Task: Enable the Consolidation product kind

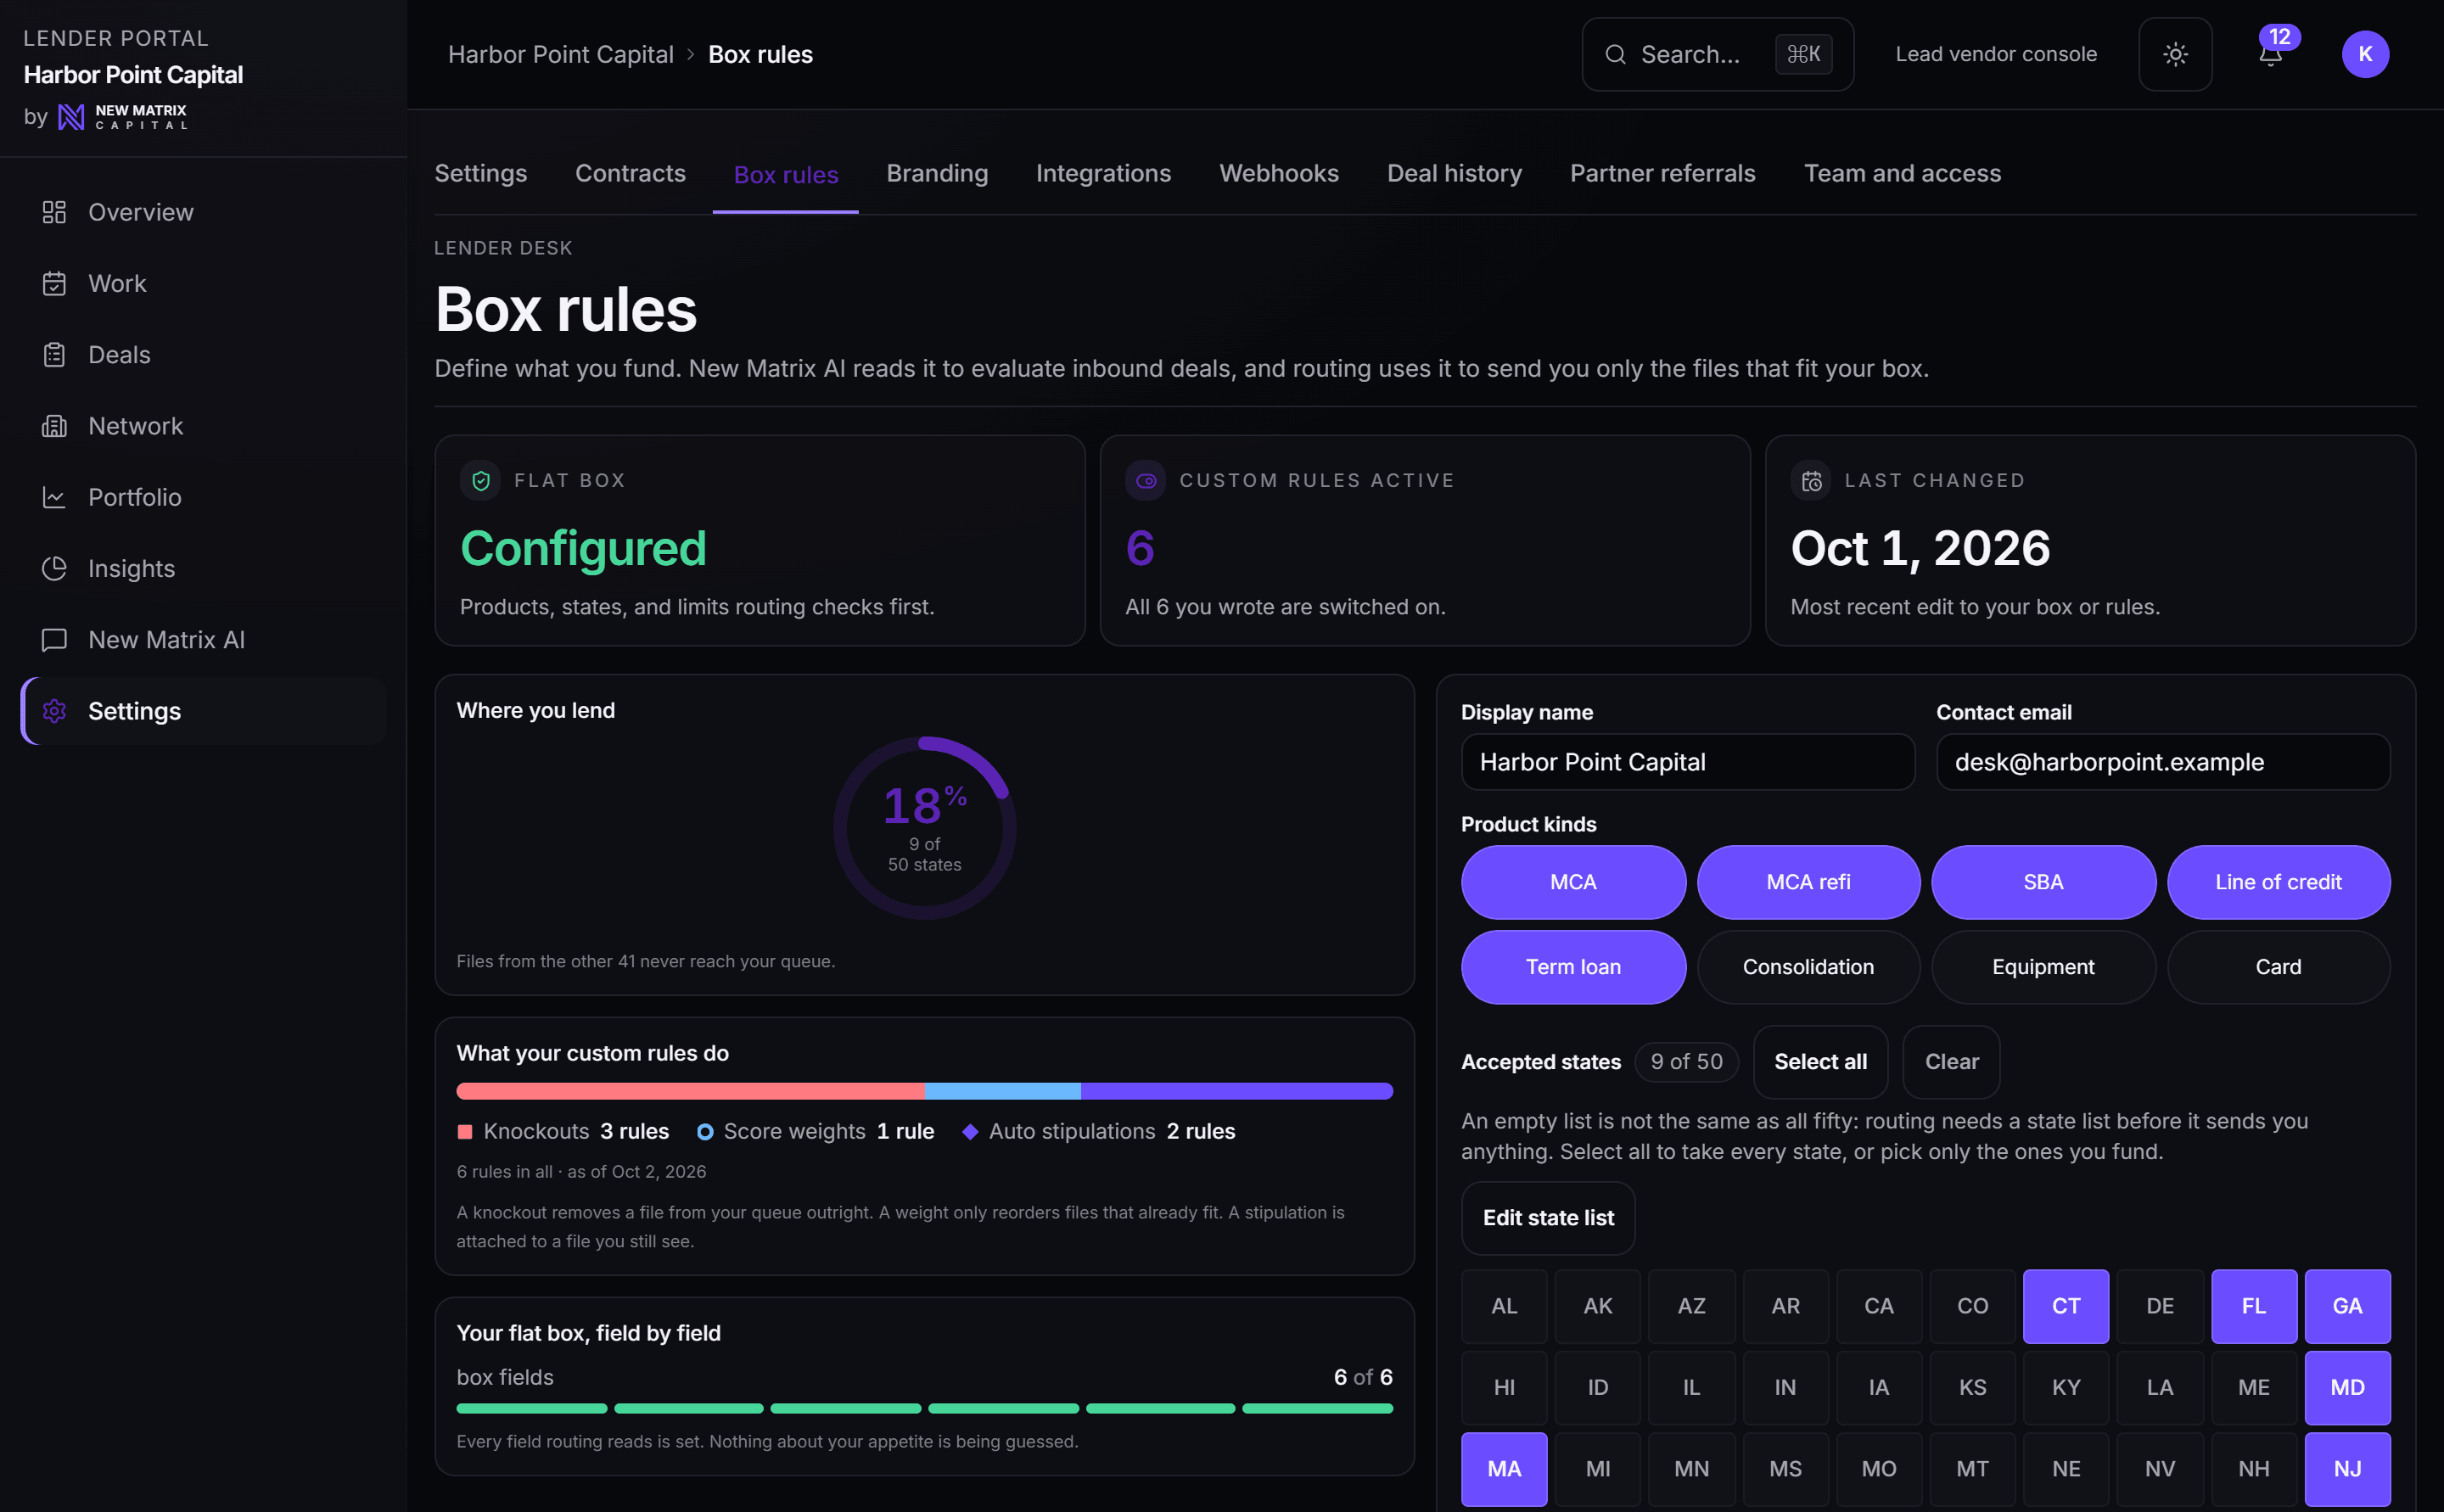Action: point(1808,967)
